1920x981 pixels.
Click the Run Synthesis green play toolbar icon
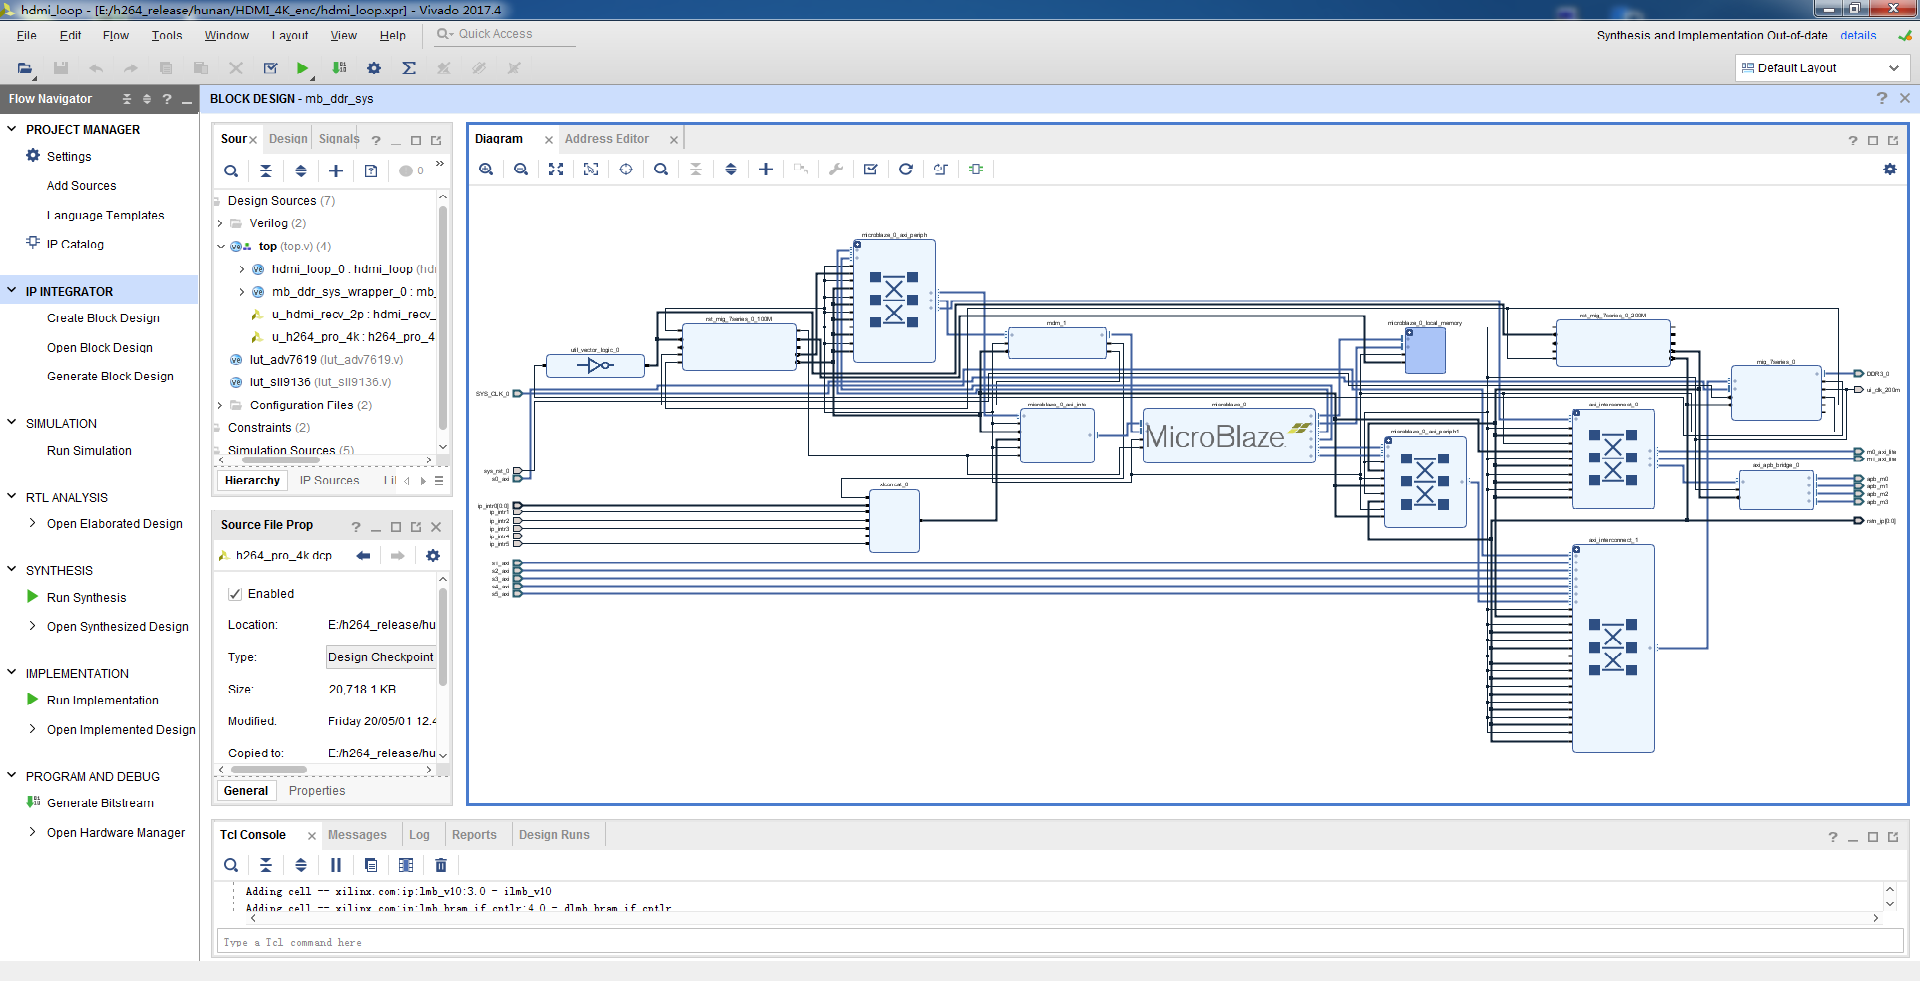(x=302, y=68)
